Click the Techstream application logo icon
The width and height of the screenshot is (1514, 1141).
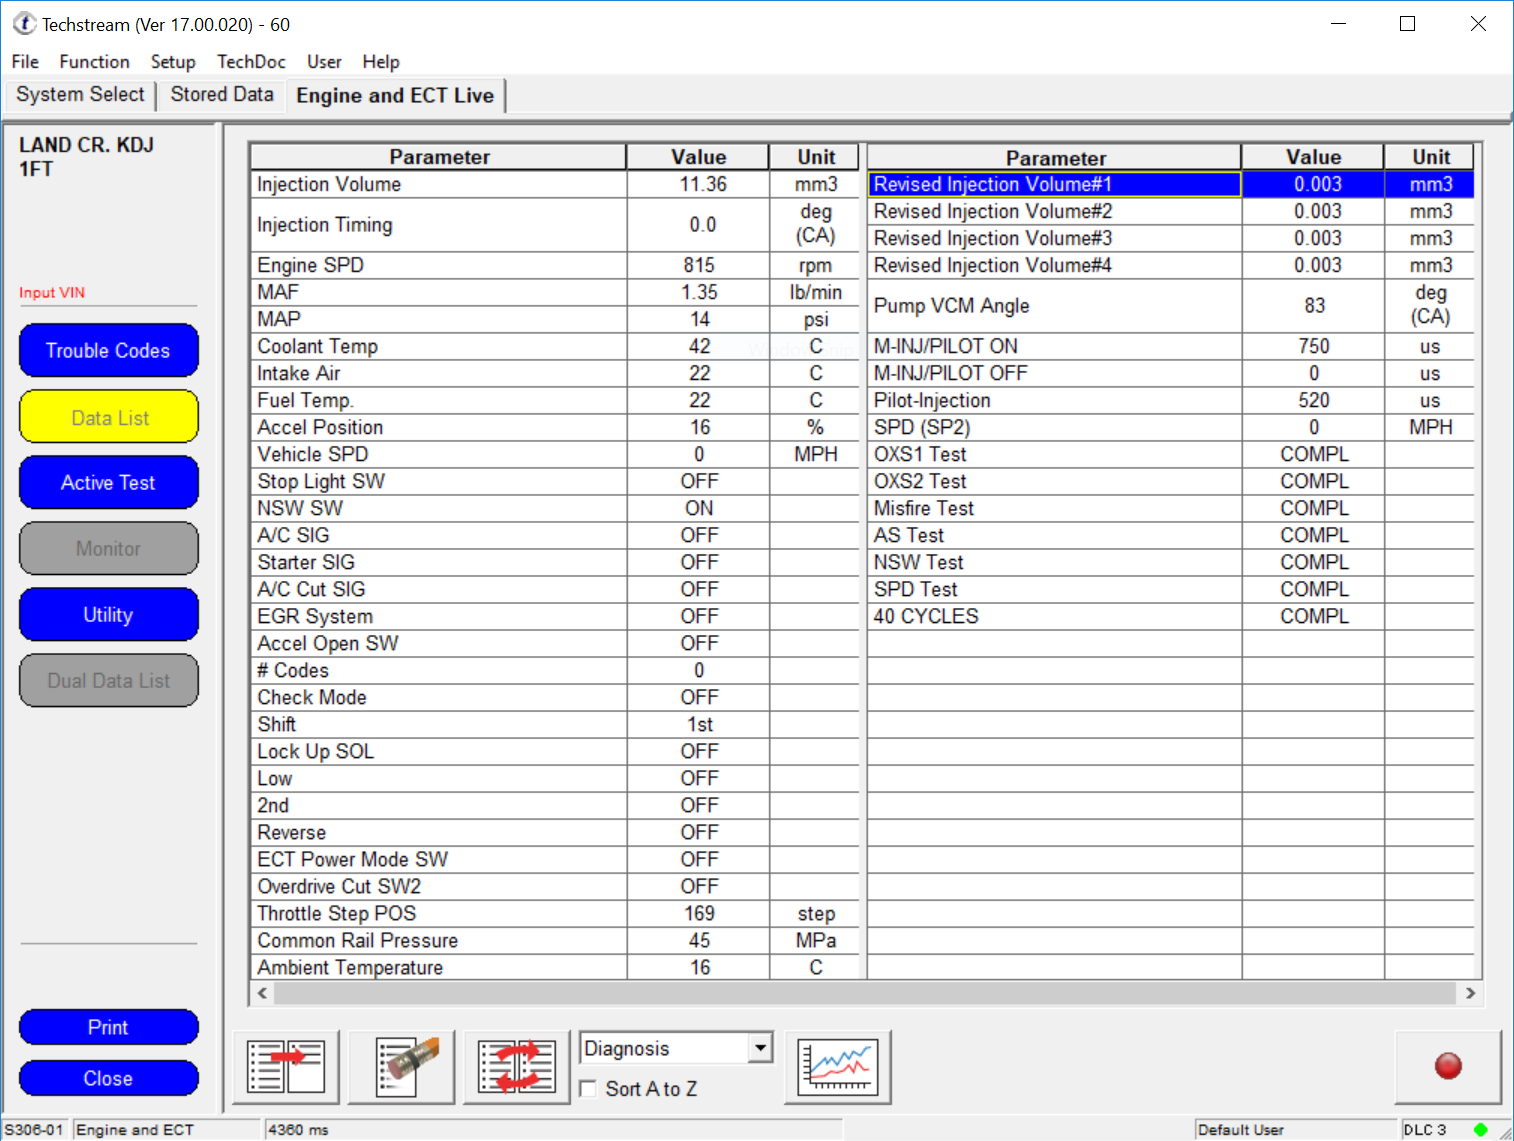click(x=24, y=24)
